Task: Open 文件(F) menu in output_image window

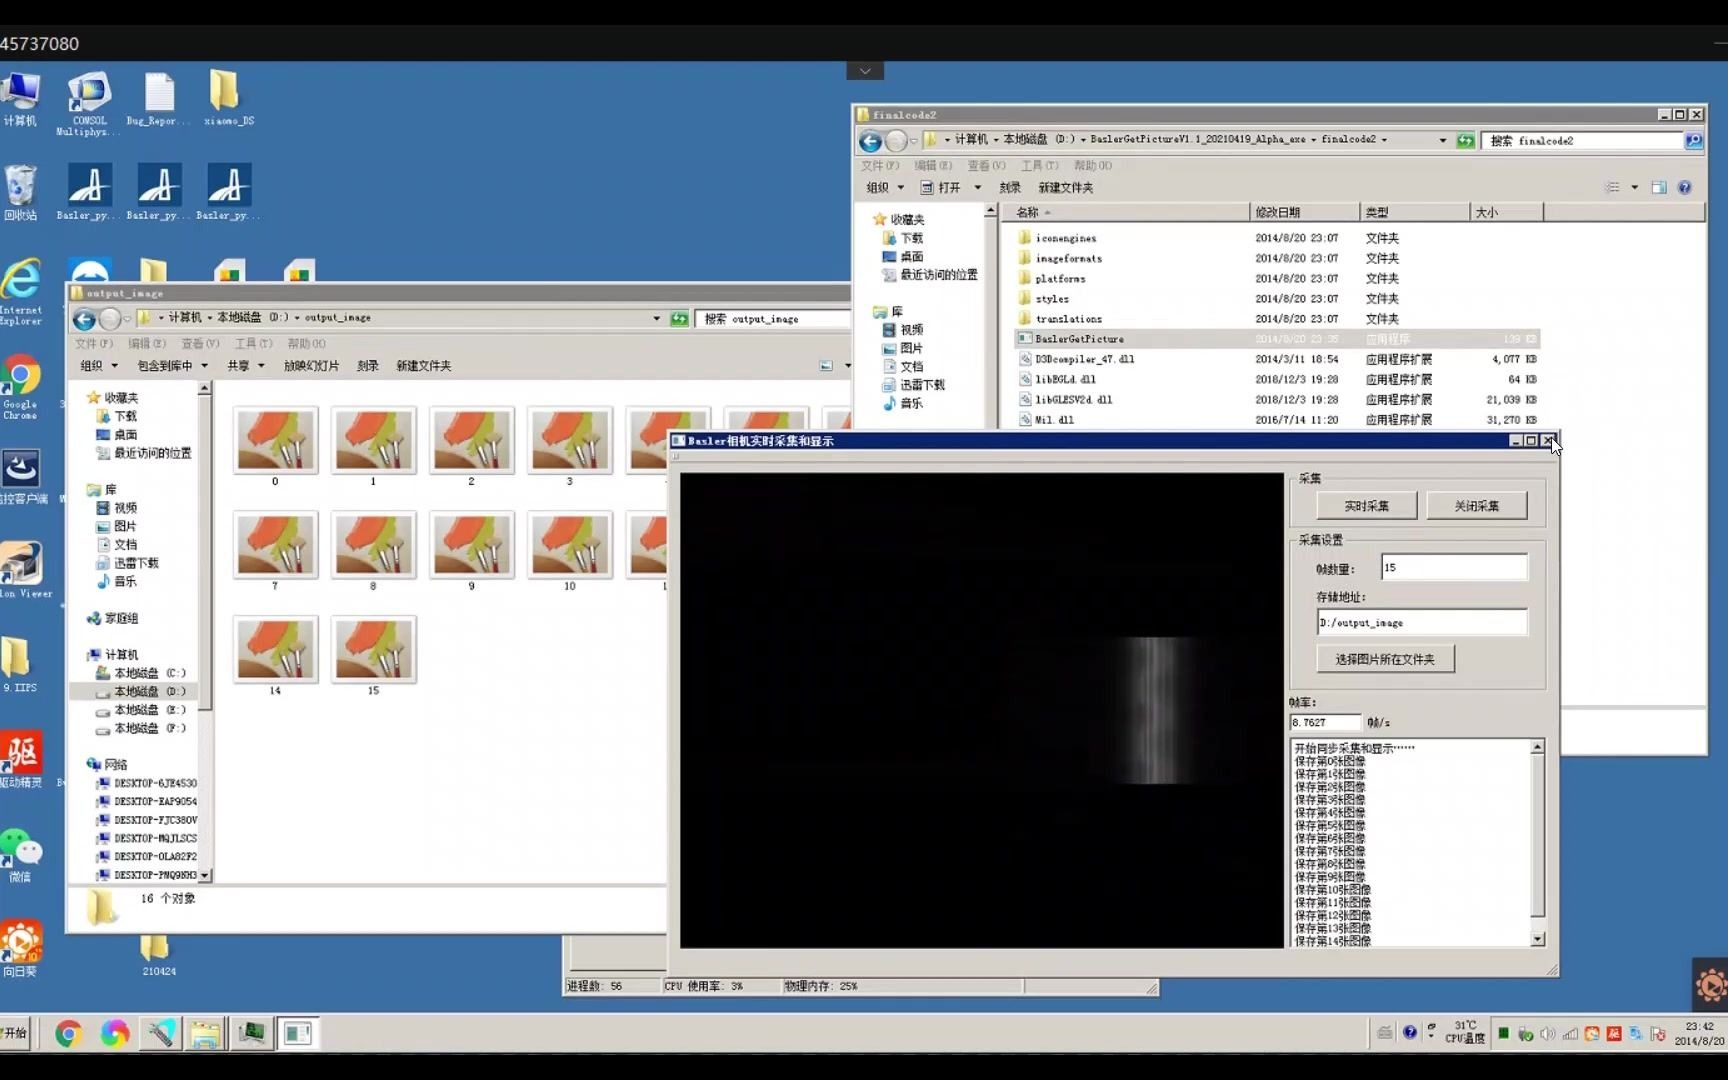Action: [x=94, y=344]
